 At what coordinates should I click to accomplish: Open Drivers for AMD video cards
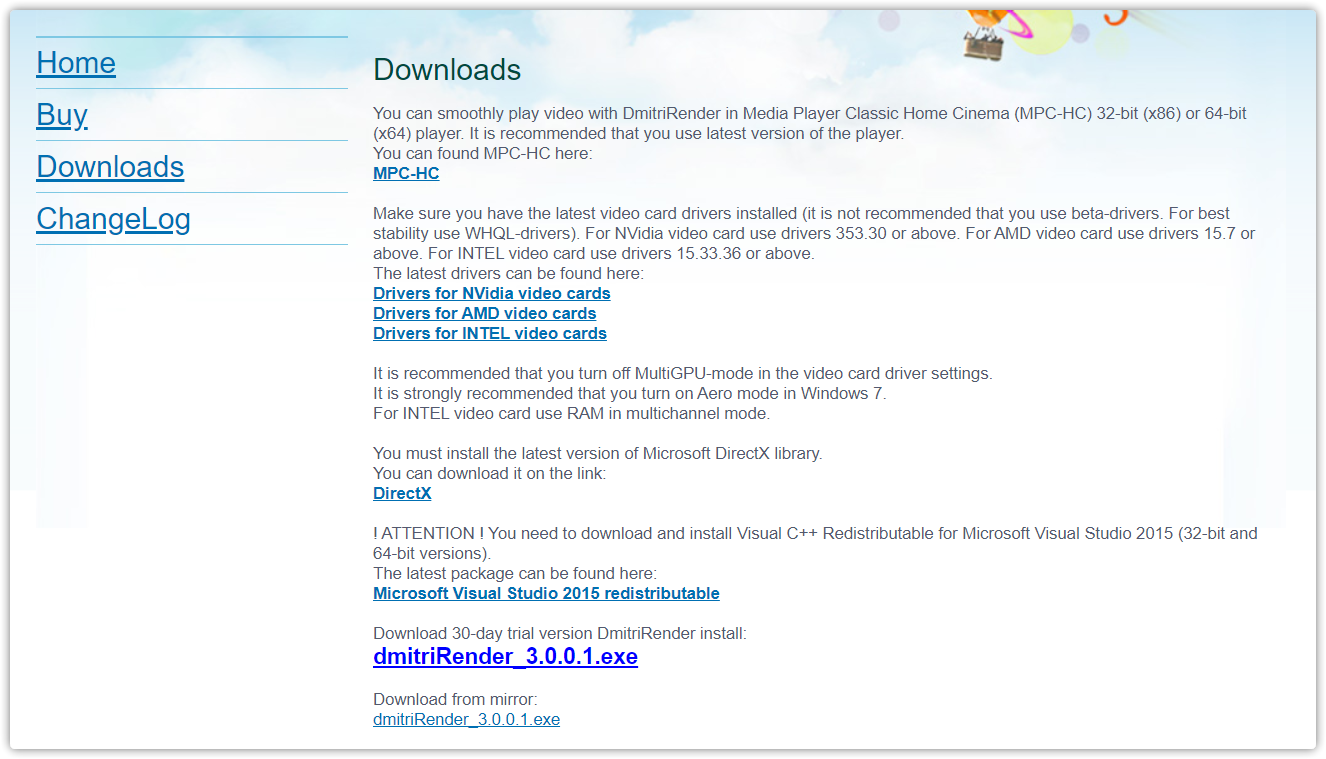click(485, 313)
